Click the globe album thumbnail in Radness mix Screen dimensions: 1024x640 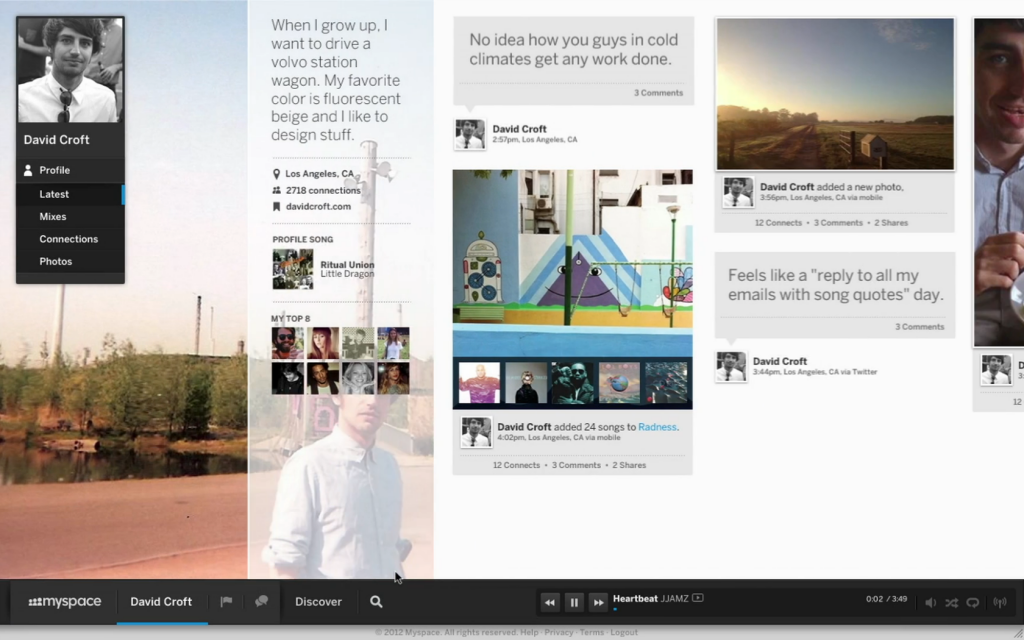click(x=619, y=383)
